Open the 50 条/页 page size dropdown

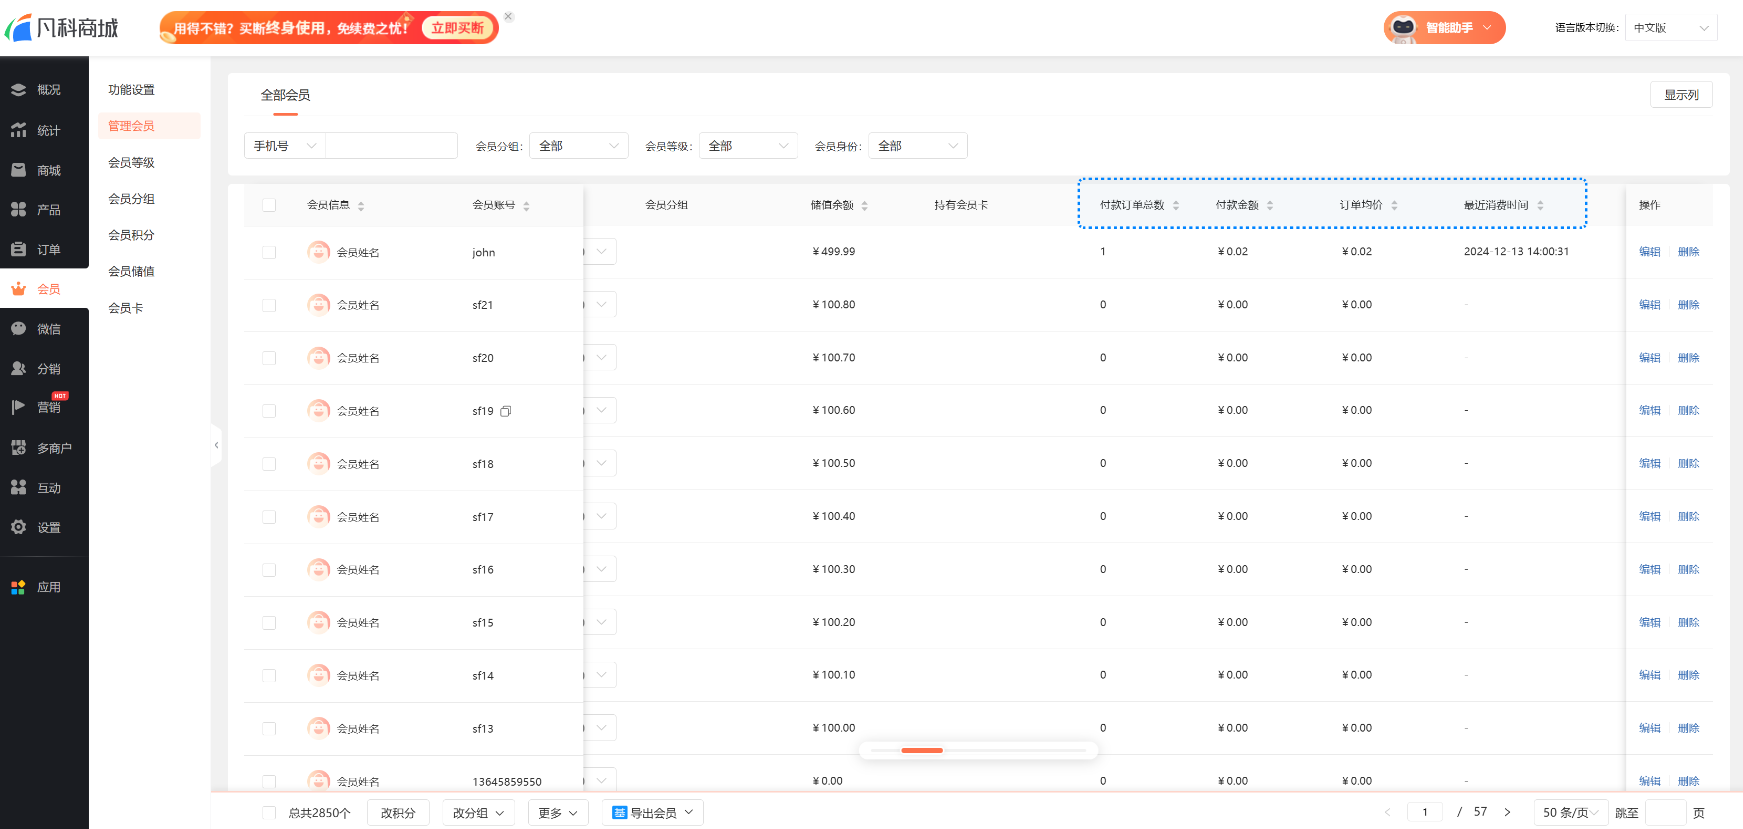point(1571,813)
